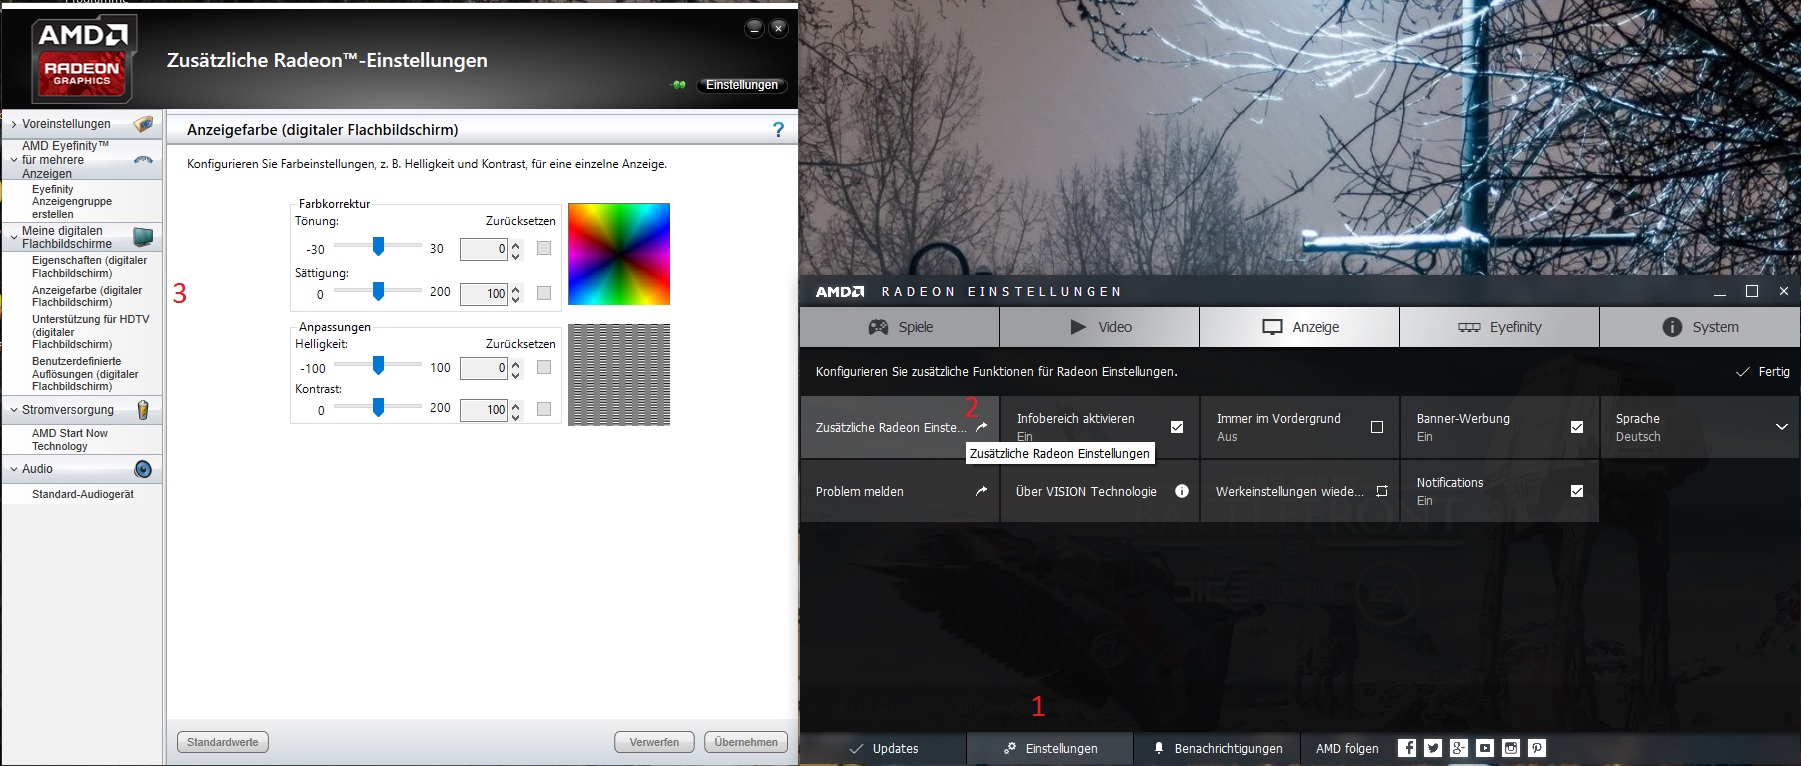Click the Facebook icon next to AMD folgen
1801x766 pixels.
1407,748
